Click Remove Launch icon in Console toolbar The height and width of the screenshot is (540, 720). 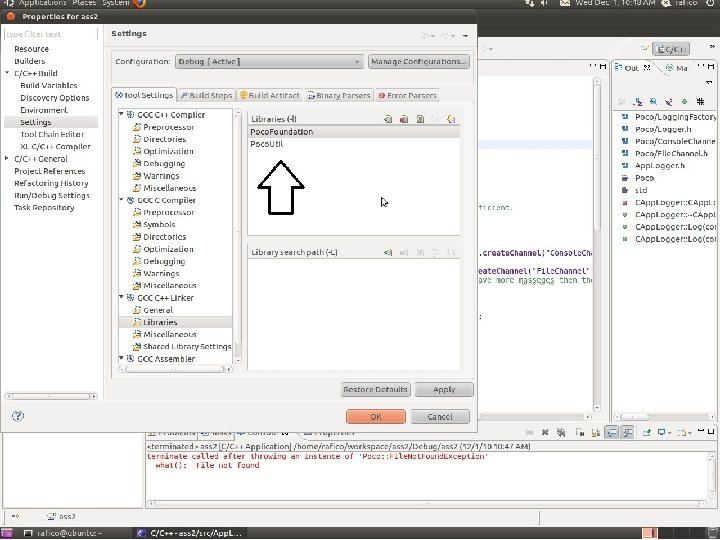coord(545,432)
